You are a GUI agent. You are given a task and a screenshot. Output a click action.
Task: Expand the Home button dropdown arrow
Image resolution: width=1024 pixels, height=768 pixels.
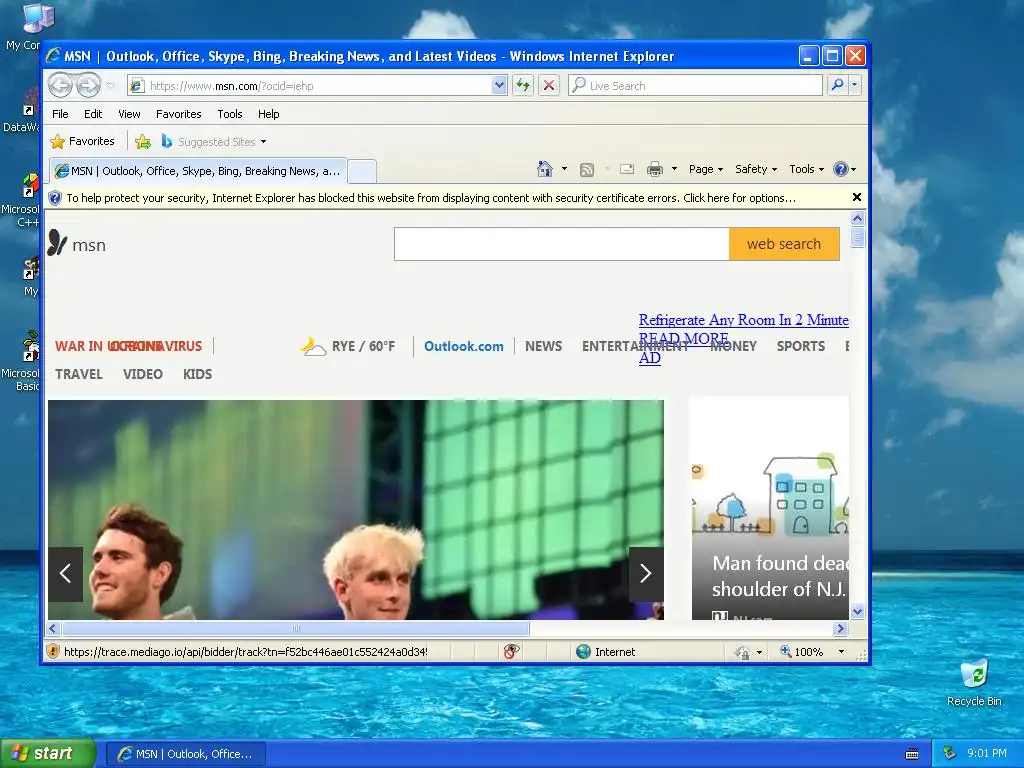click(564, 169)
